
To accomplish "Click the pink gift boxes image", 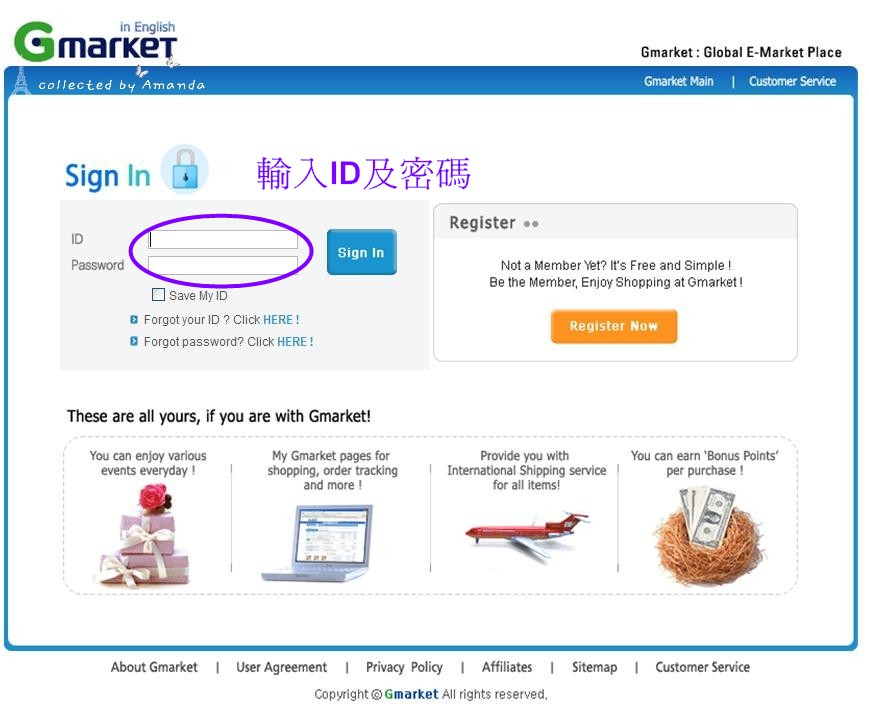I will pos(146,535).
